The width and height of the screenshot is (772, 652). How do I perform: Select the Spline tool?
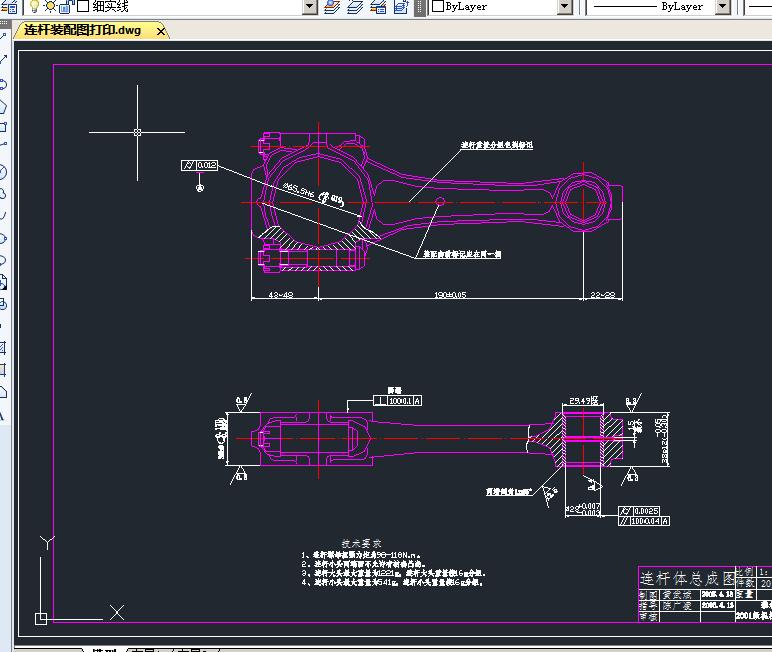click(3, 216)
